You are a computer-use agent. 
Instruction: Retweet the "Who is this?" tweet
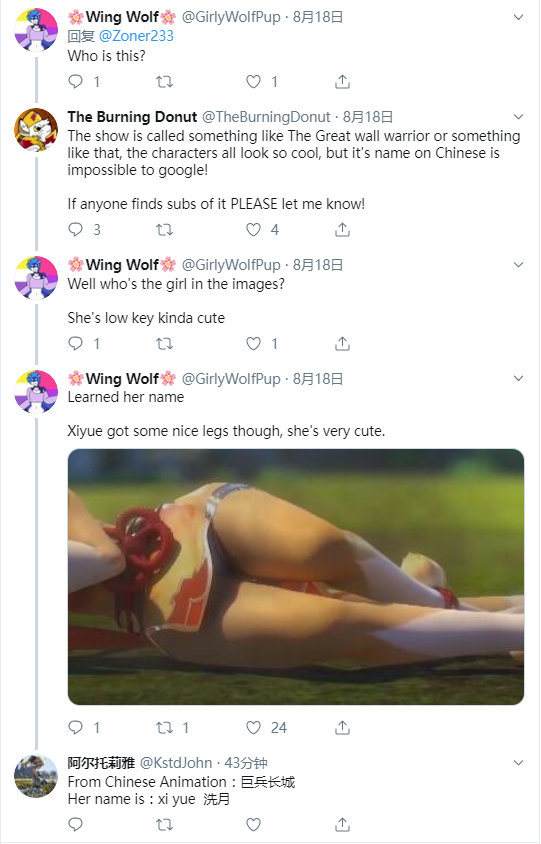pyautogui.click(x=164, y=82)
